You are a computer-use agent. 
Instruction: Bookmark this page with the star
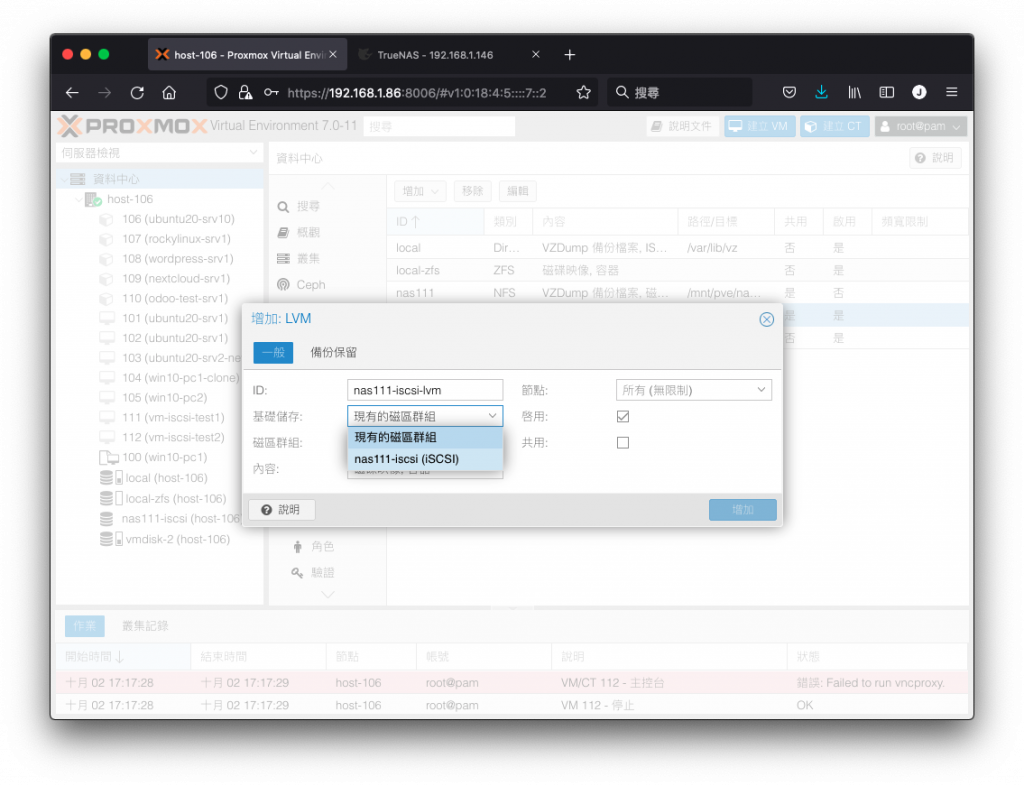coord(583,93)
